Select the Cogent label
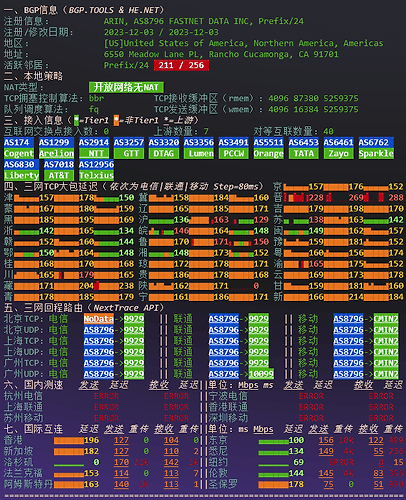Screen dimensions: 406x500 click(19, 153)
